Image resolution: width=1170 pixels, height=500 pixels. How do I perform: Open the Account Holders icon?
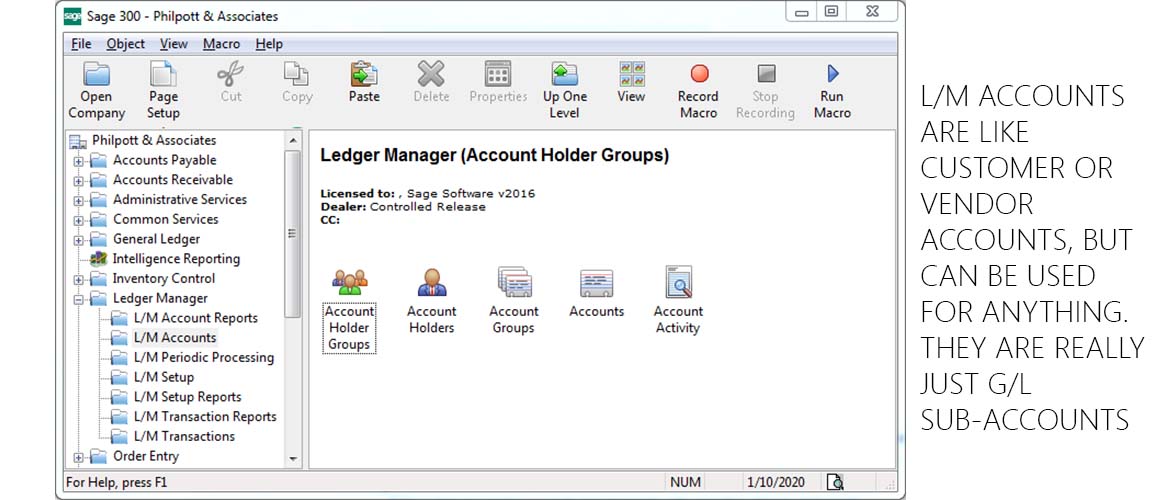point(431,282)
